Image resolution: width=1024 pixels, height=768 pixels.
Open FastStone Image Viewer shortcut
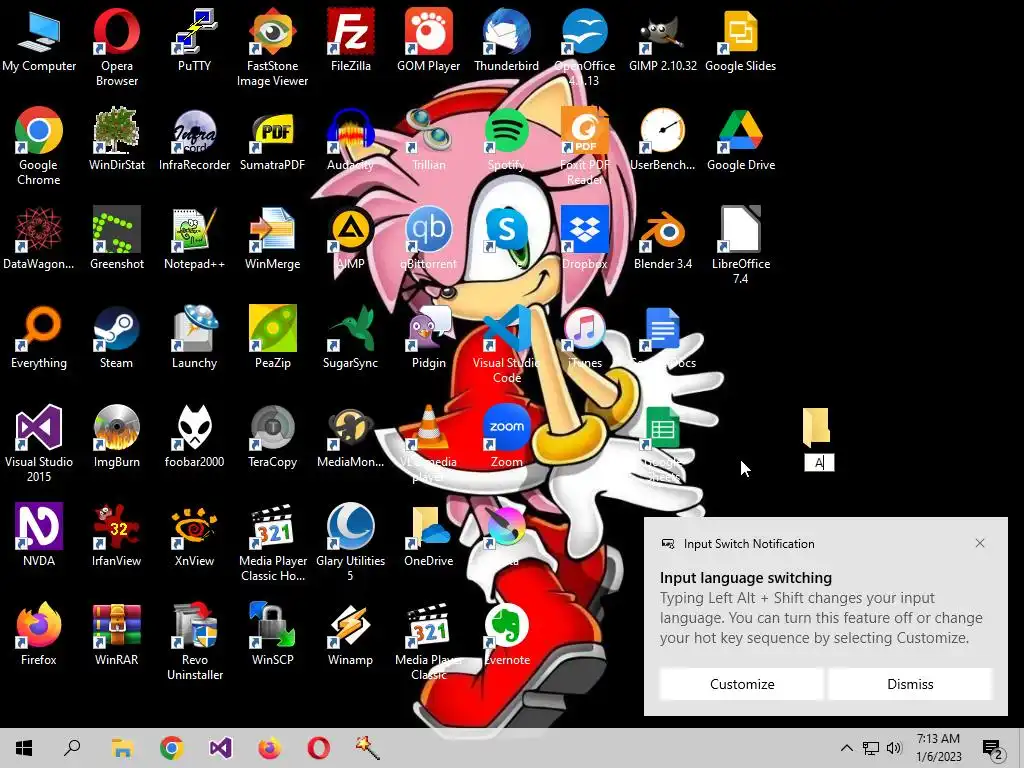(272, 31)
